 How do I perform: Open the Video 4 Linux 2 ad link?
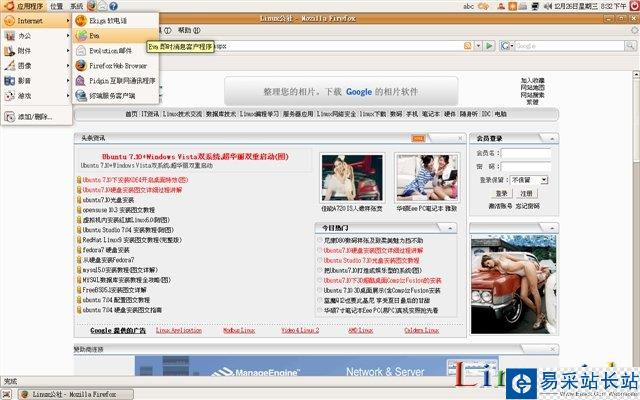pyautogui.click(x=300, y=330)
